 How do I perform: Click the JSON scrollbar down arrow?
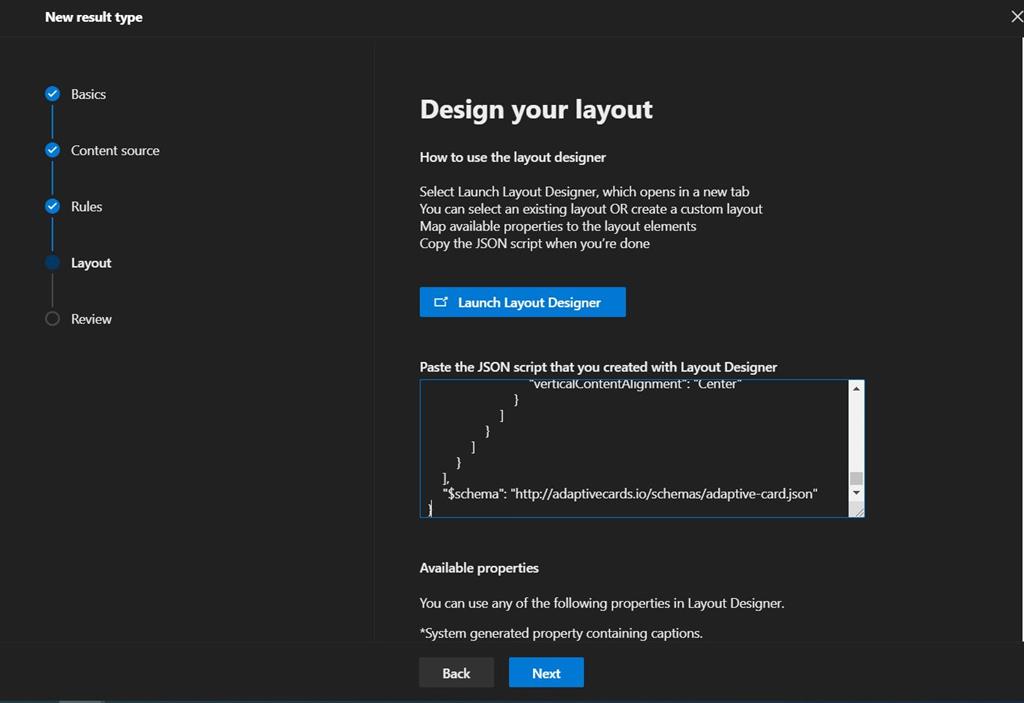tap(856, 494)
